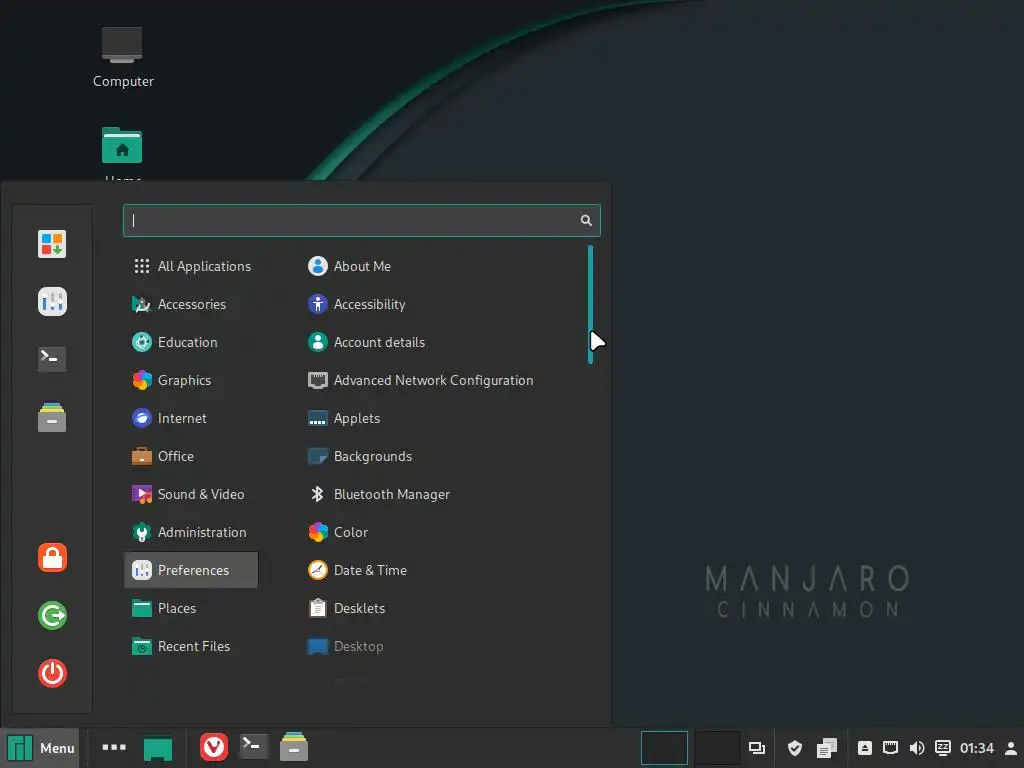Click the removable drives tray icon

click(865, 748)
